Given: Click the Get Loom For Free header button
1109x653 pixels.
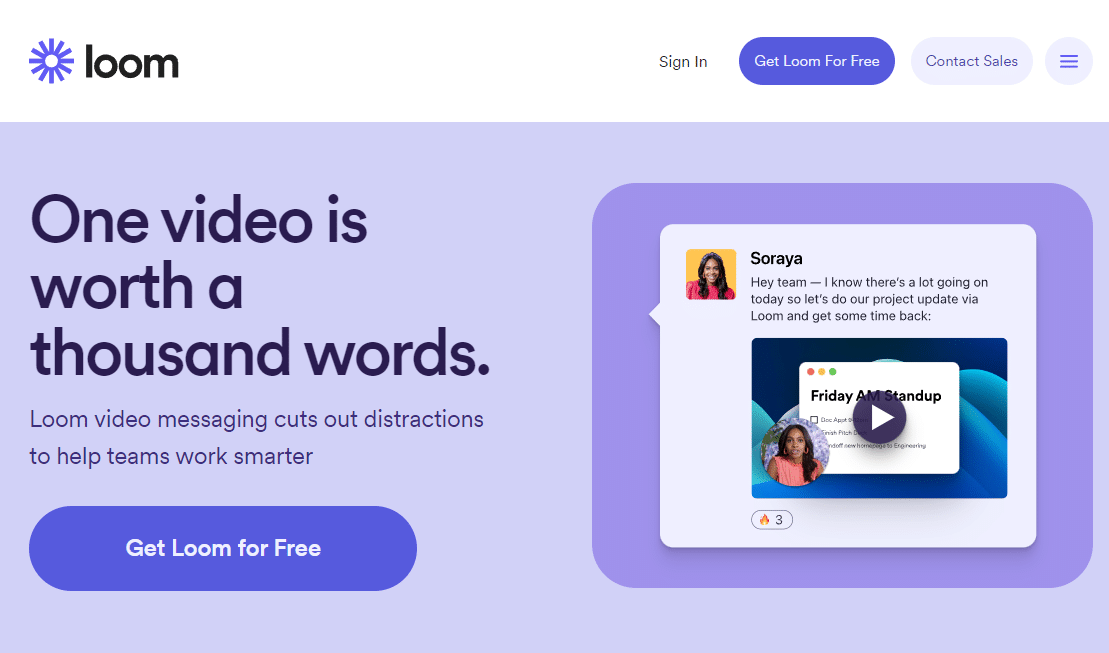Looking at the screenshot, I should [x=816, y=61].
